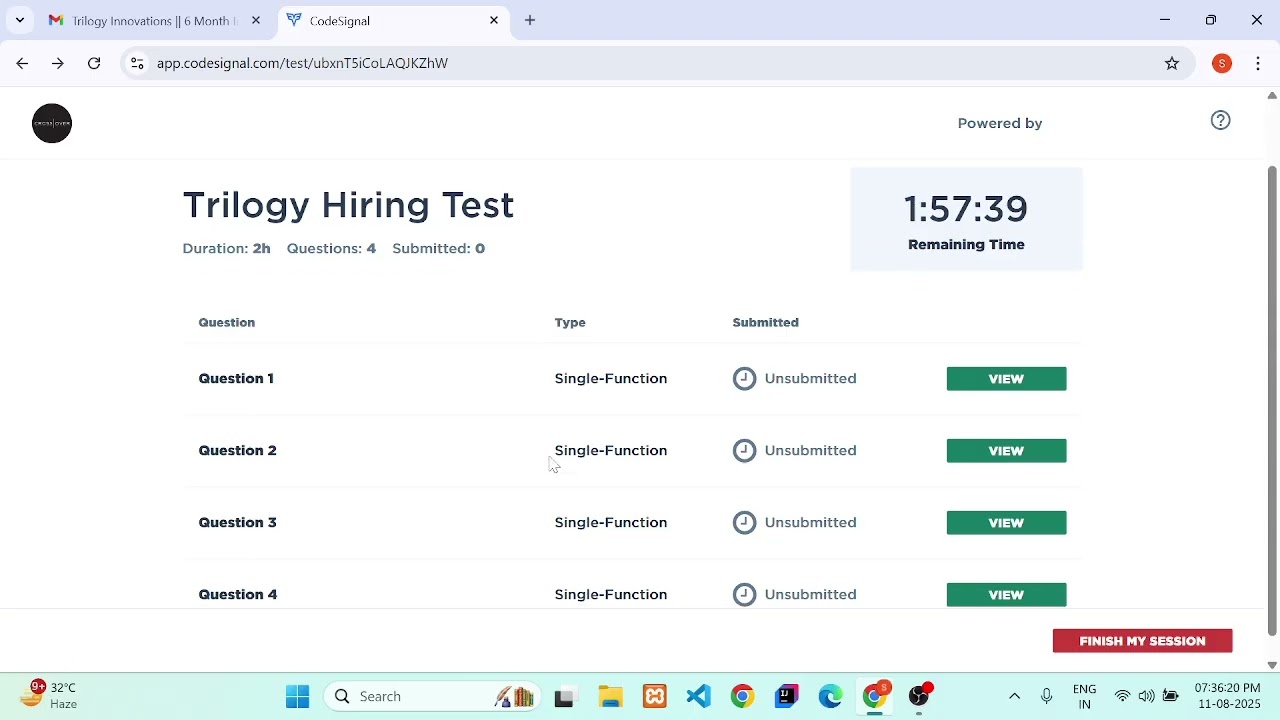Click the address bar URL
1280x720 pixels.
(x=302, y=63)
